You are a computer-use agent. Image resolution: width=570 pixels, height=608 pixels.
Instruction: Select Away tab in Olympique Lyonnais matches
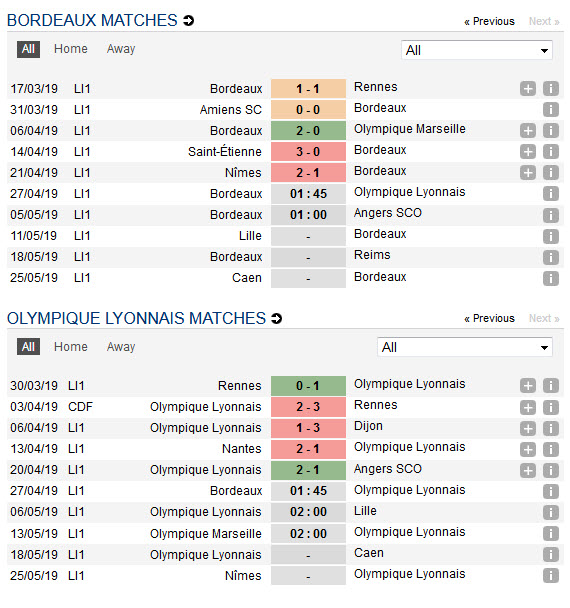[121, 347]
